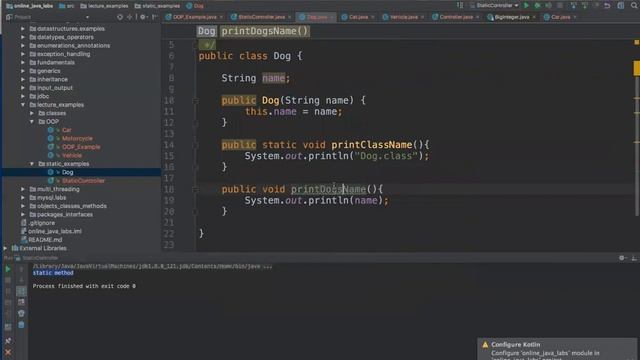
Task: Select the Dog file in the project tree
Action: coord(67,172)
